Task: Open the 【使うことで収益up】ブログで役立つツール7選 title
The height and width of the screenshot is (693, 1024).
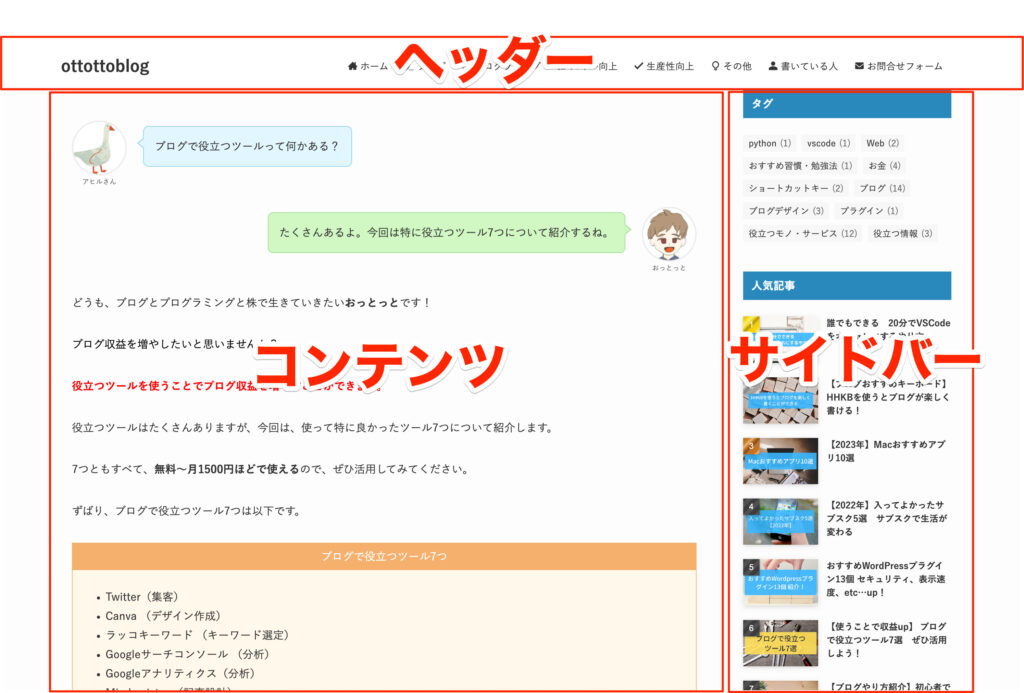Action: point(886,640)
